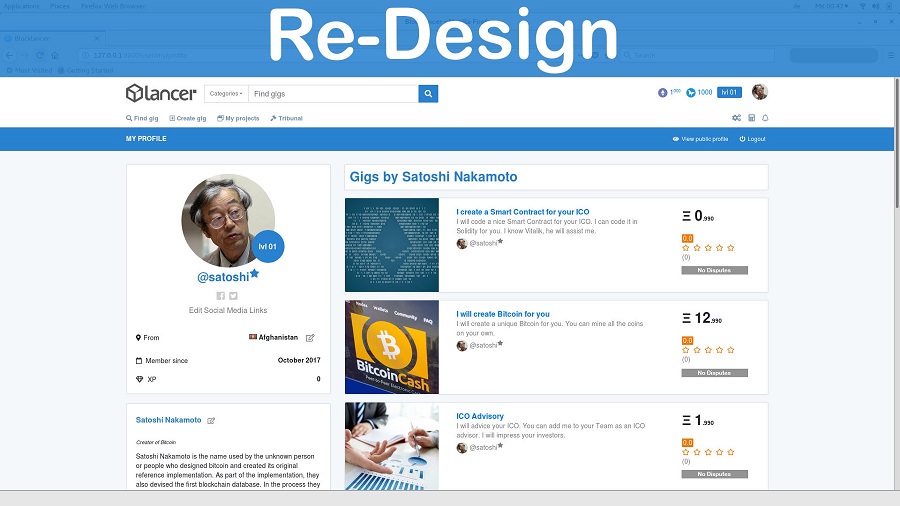This screenshot has width=900, height=506.
Task: Click the 1.990 price on ICO Advisory gig
Action: tap(698, 421)
